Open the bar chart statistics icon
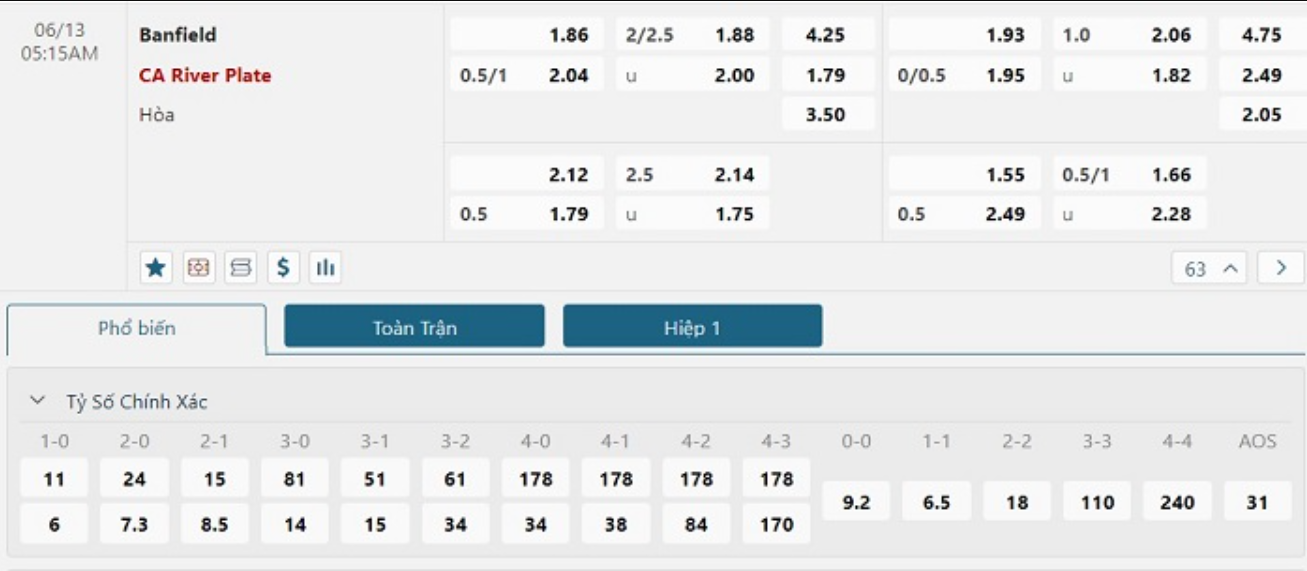 (x=325, y=267)
